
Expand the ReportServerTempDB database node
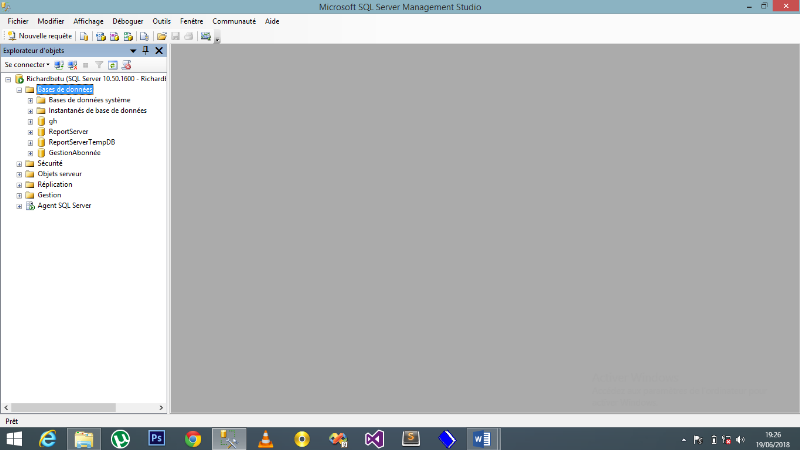[x=31, y=143]
